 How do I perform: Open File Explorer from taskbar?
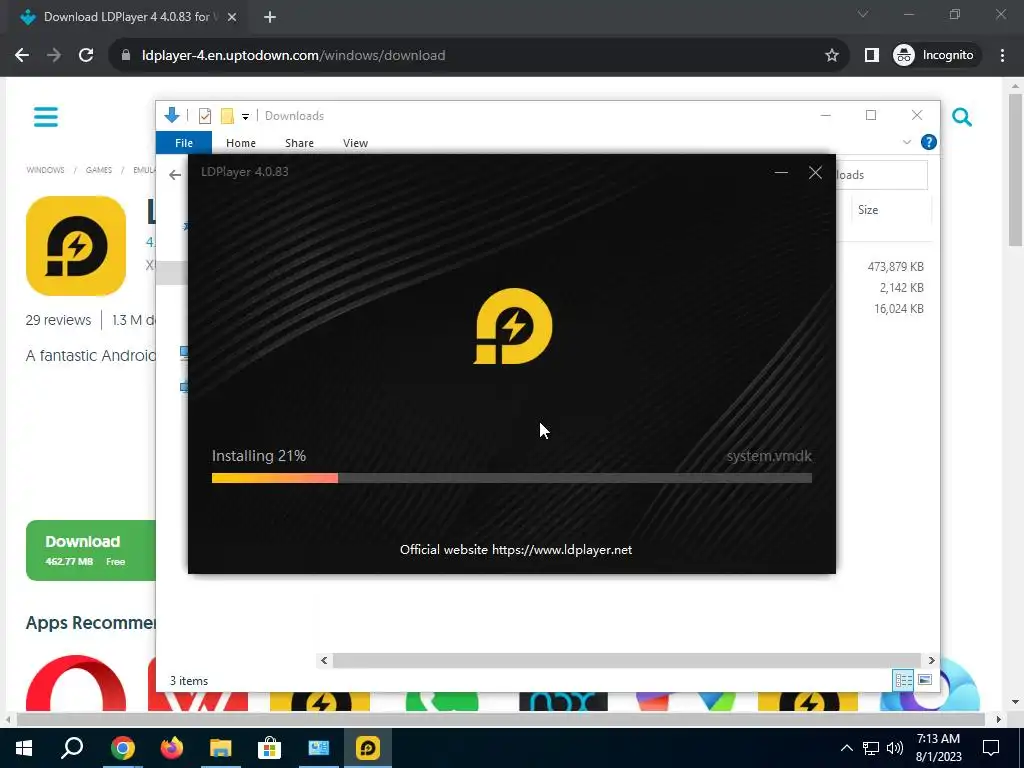[221, 748]
